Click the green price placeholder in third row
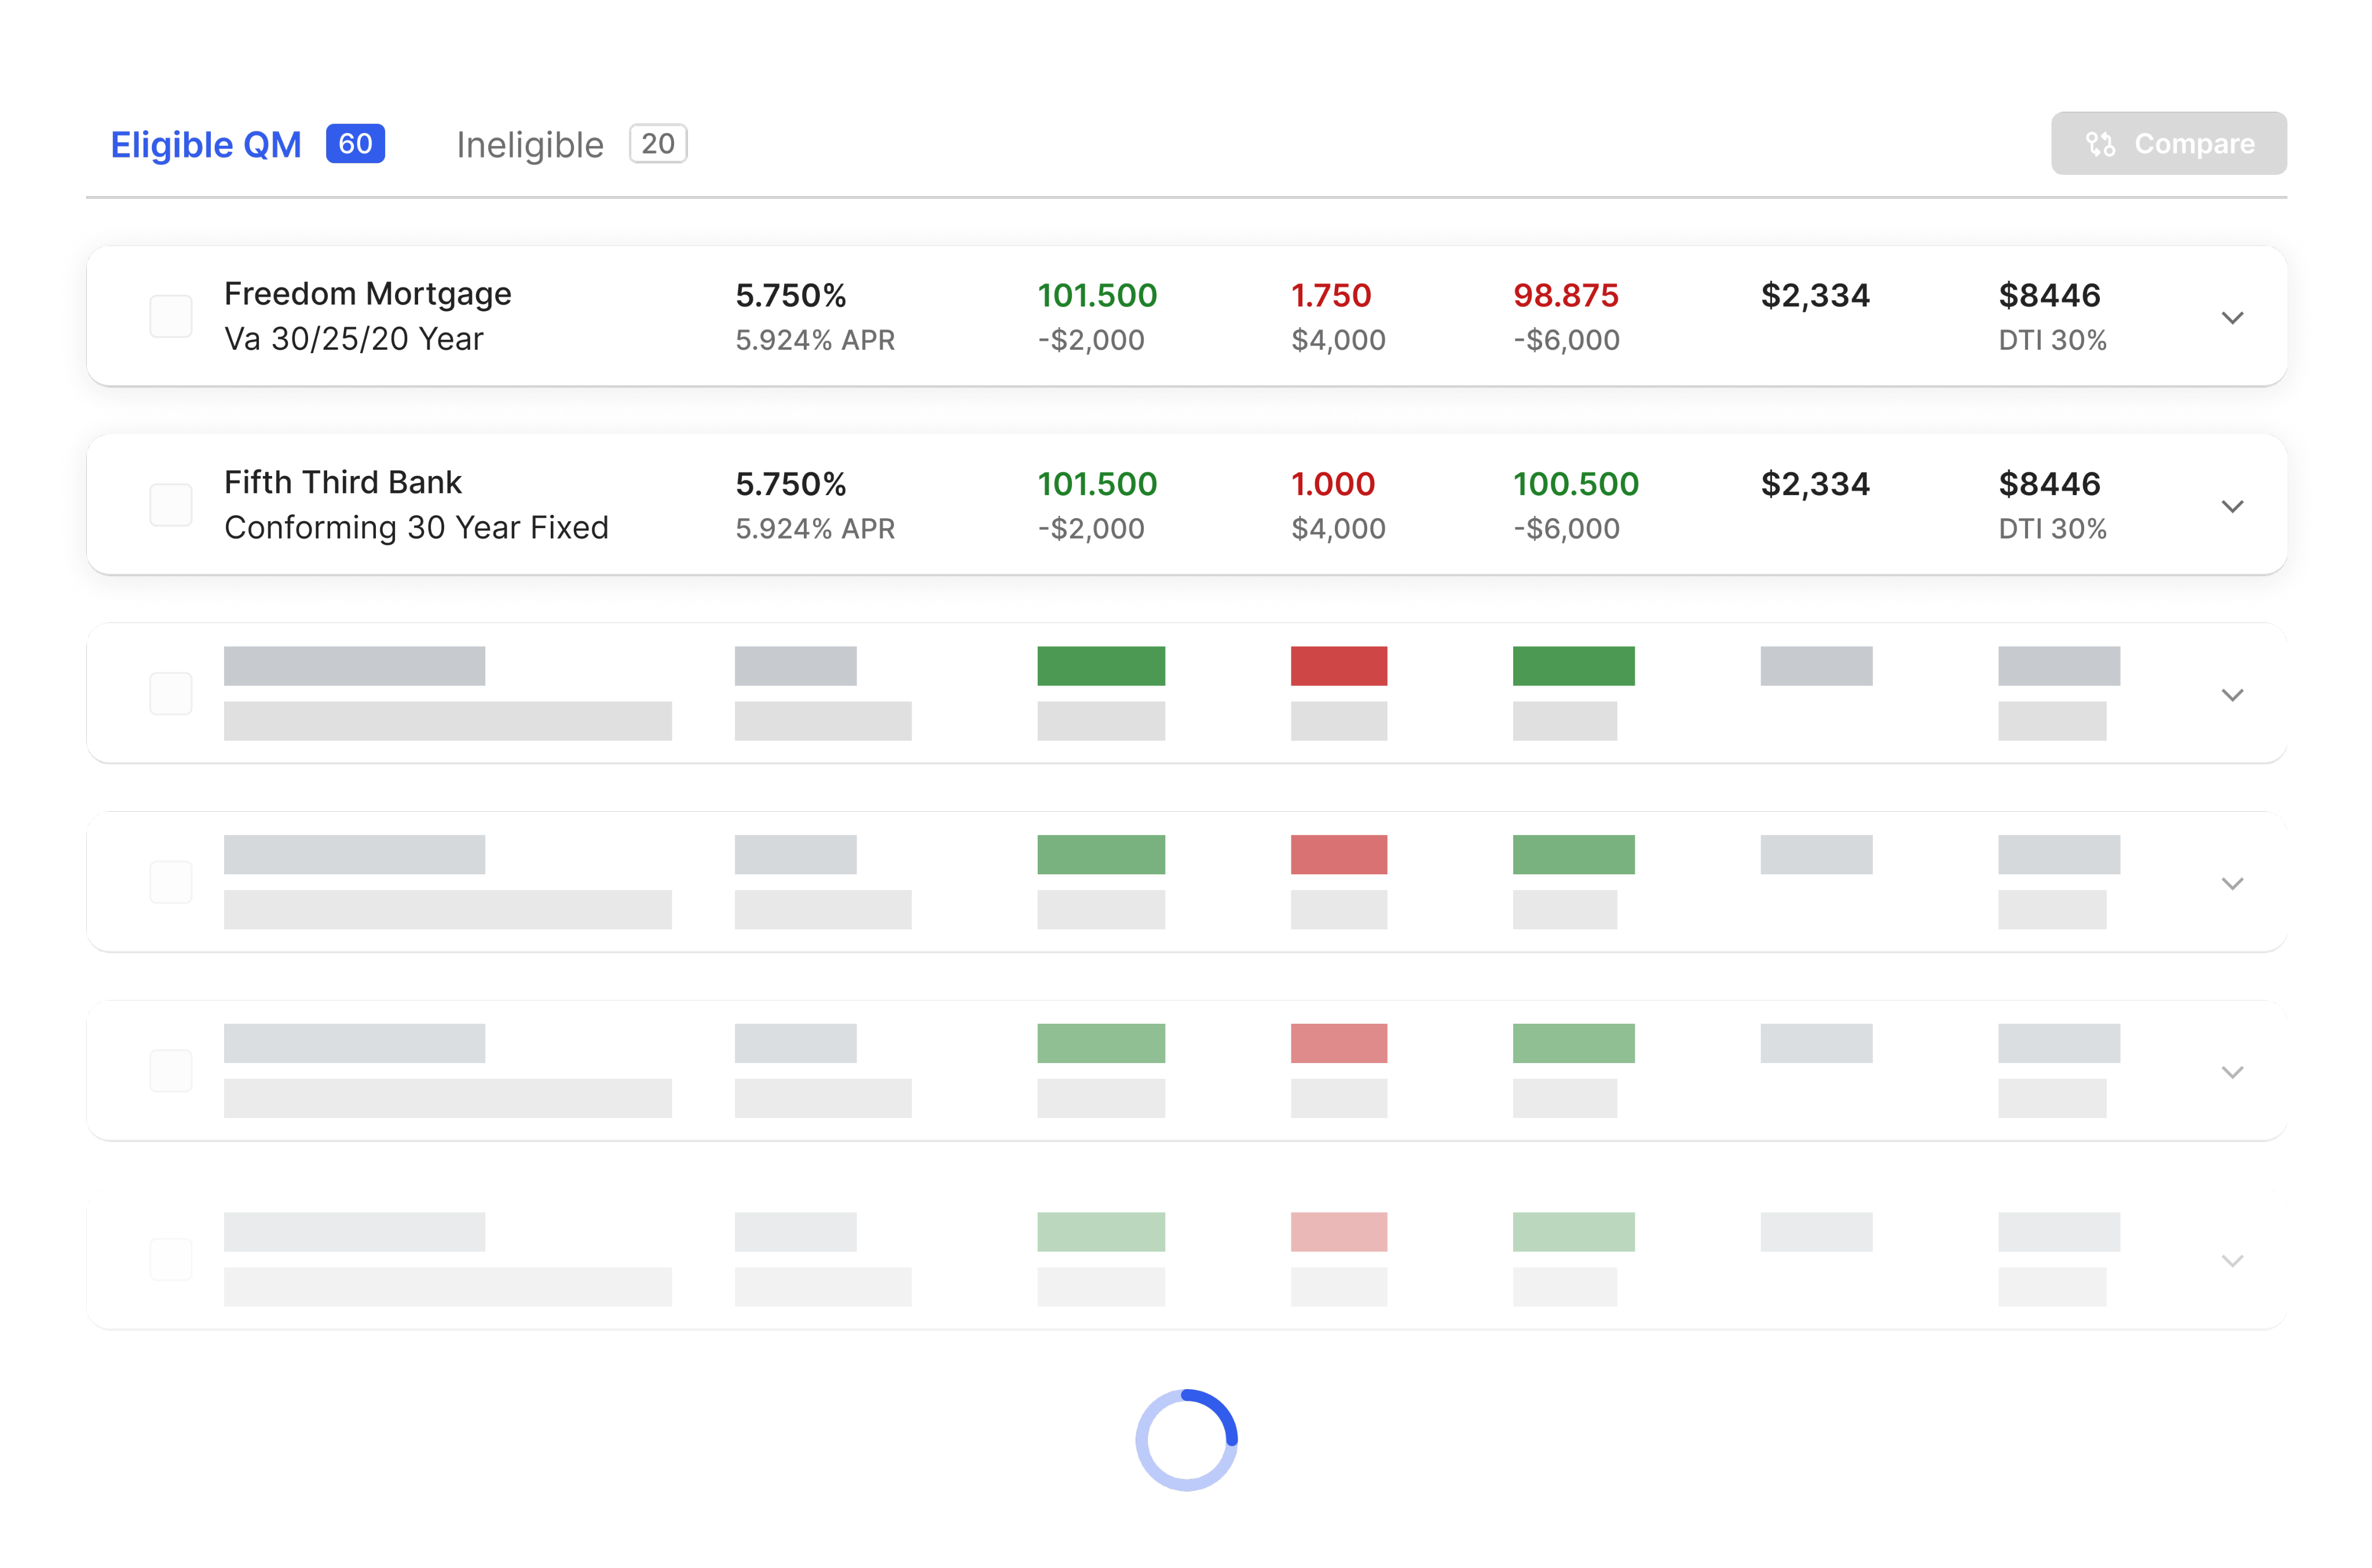 1100,666
